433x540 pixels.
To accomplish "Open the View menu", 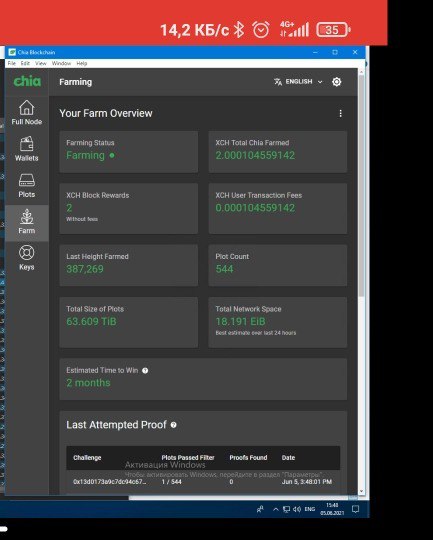I will pyautogui.click(x=41, y=63).
